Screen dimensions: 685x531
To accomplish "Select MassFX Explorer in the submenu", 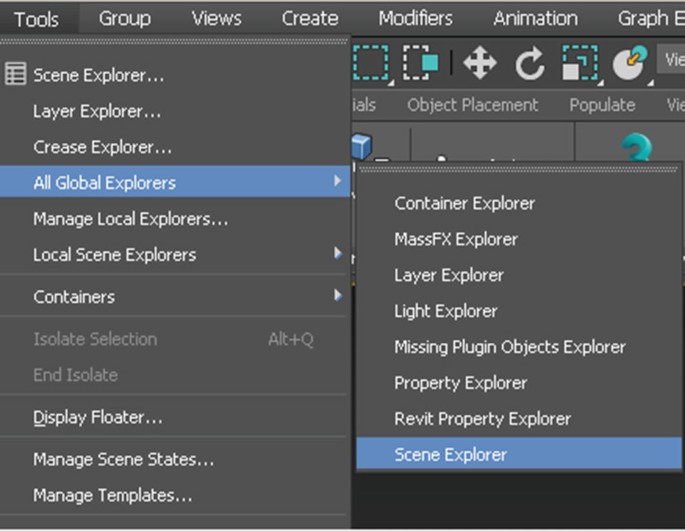I will [x=456, y=239].
